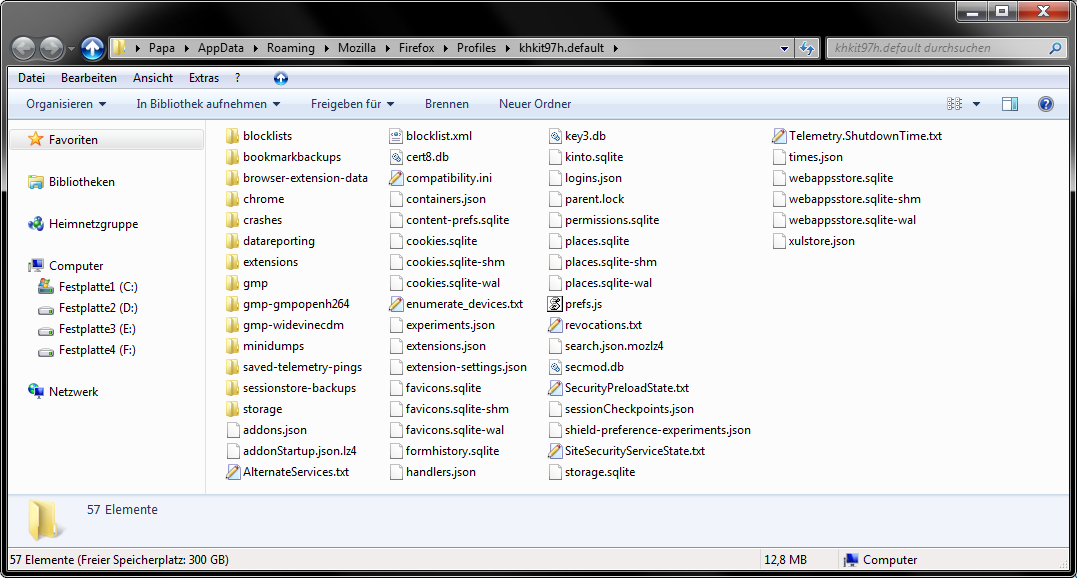The width and height of the screenshot is (1077, 578).
Task: Select the Heimnetzgruppe icon
Action: [36, 224]
